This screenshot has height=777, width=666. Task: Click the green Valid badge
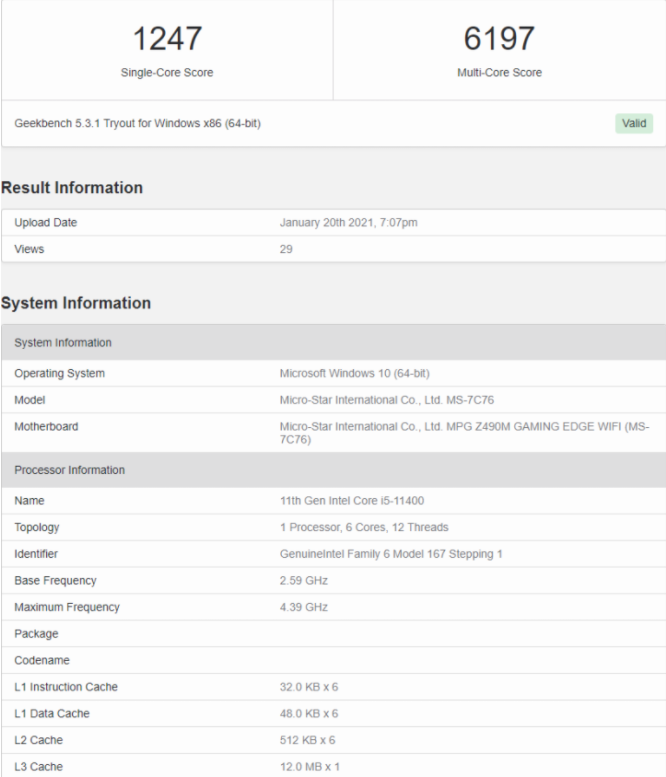pos(635,123)
